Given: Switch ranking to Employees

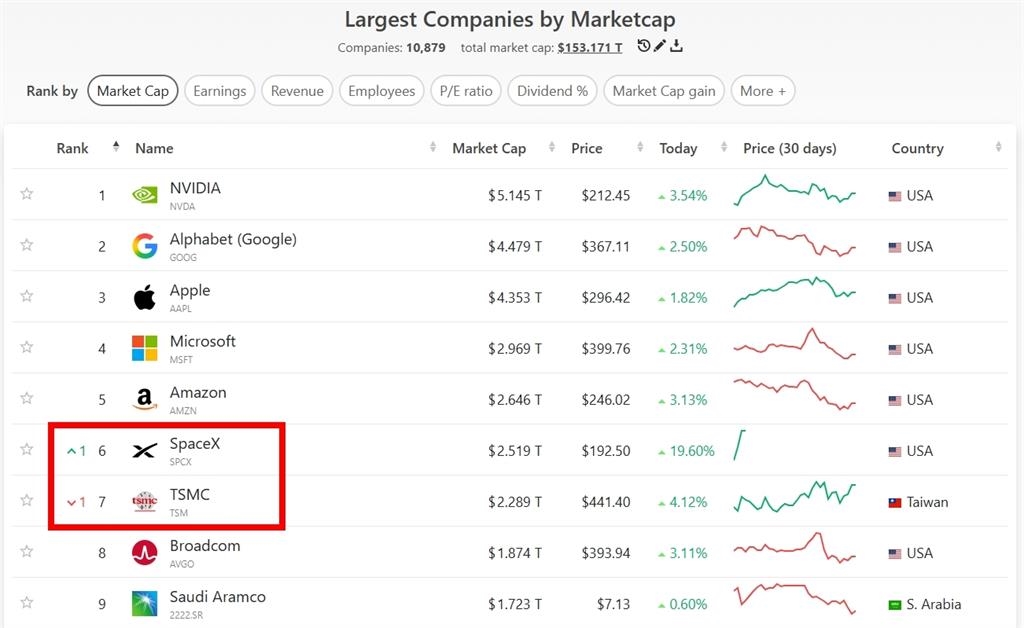Looking at the screenshot, I should pyautogui.click(x=381, y=91).
